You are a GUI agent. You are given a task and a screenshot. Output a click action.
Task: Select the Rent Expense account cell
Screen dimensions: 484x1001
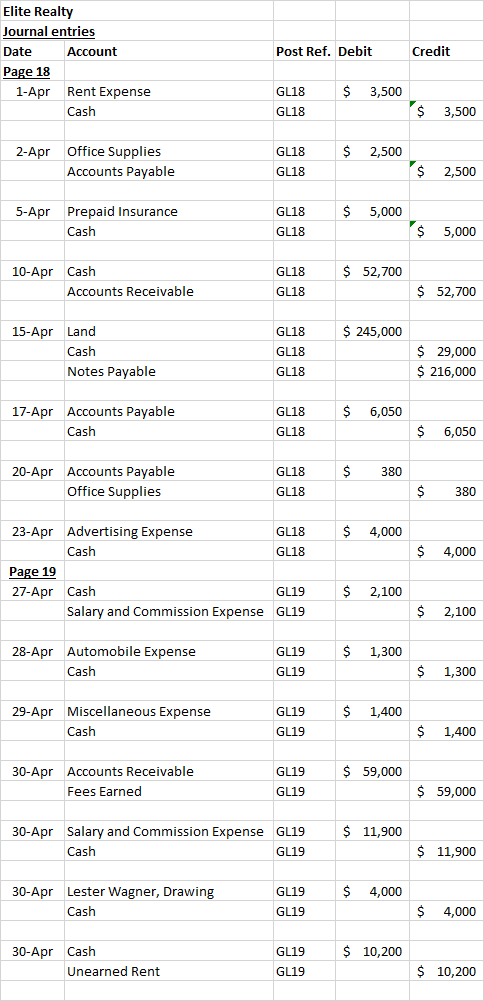click(169, 91)
